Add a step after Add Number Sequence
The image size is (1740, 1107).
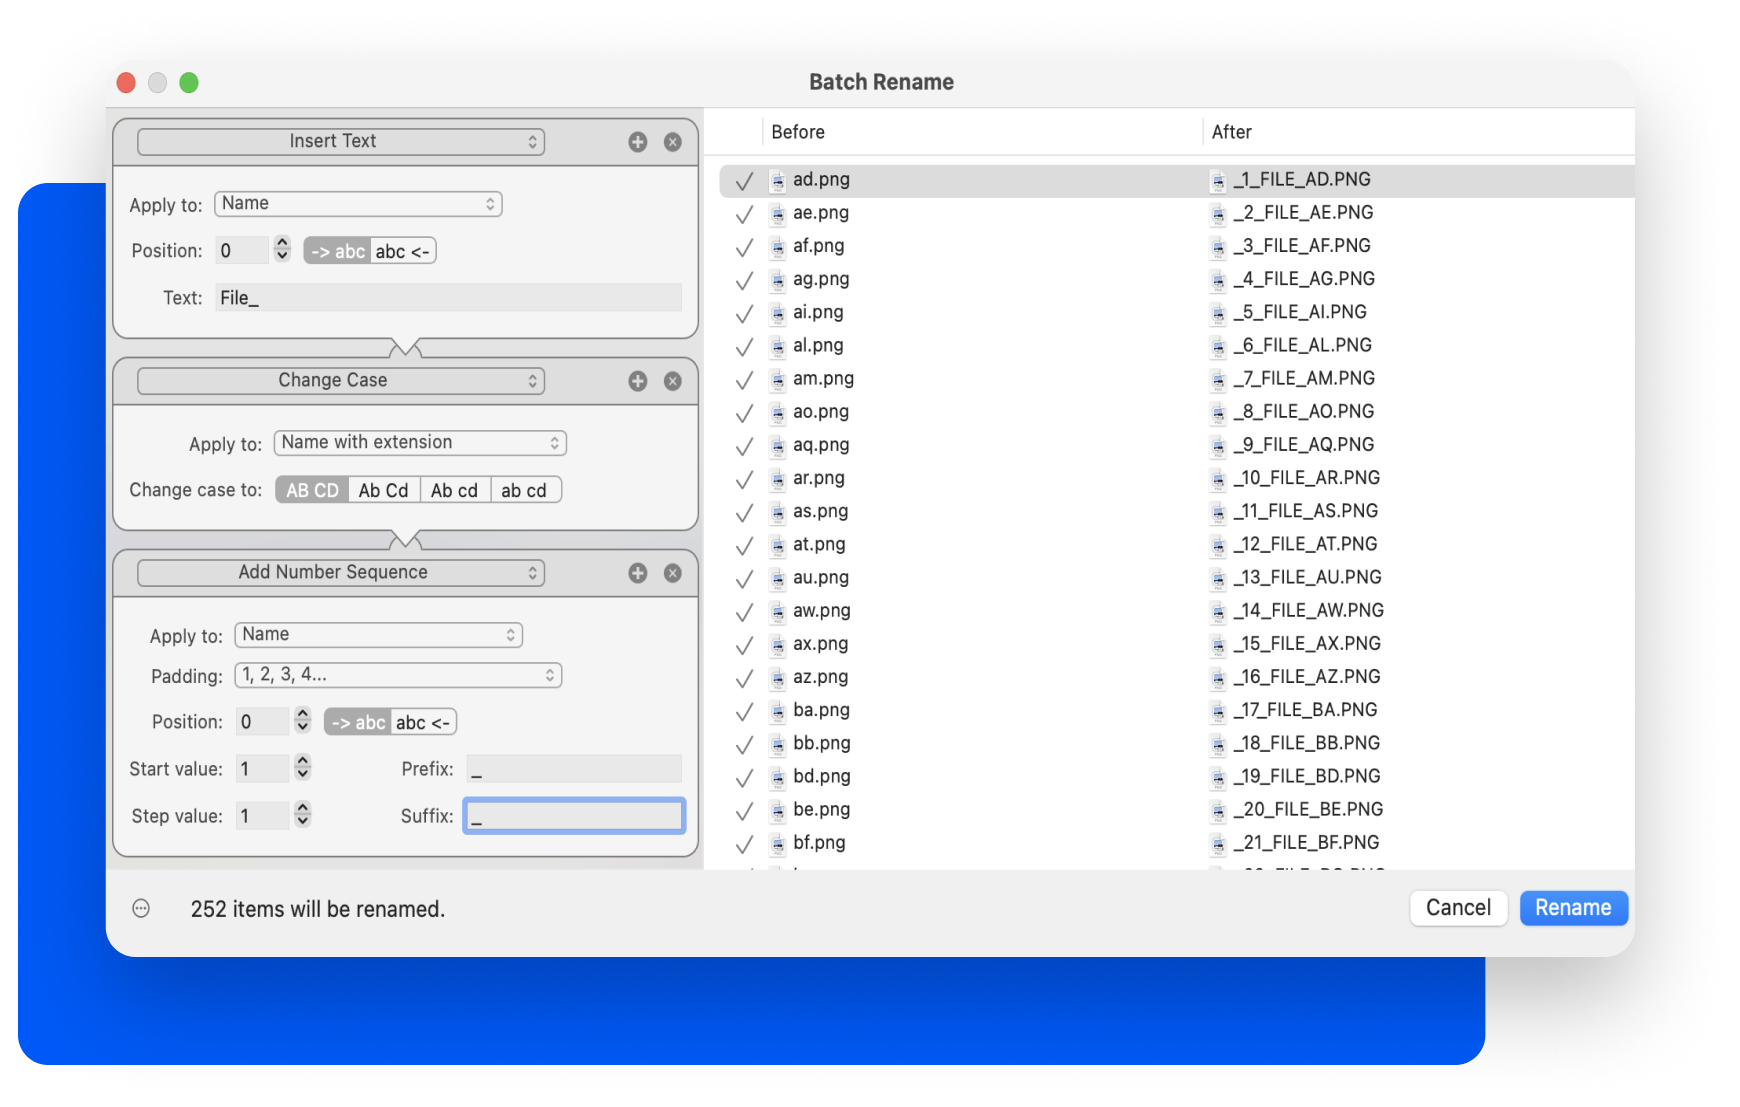pos(637,573)
